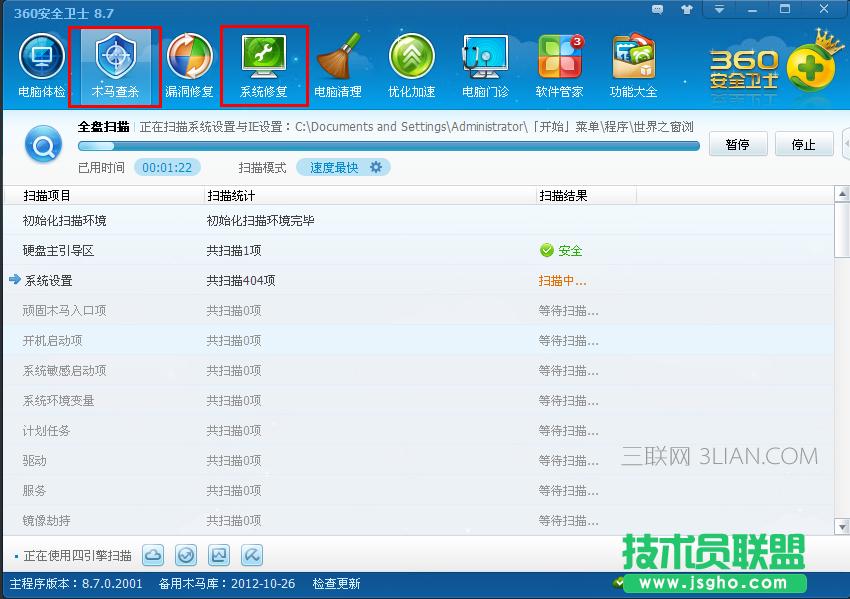Select the 硬盘主引导区 row
This screenshot has height=599, width=850.
(418, 250)
